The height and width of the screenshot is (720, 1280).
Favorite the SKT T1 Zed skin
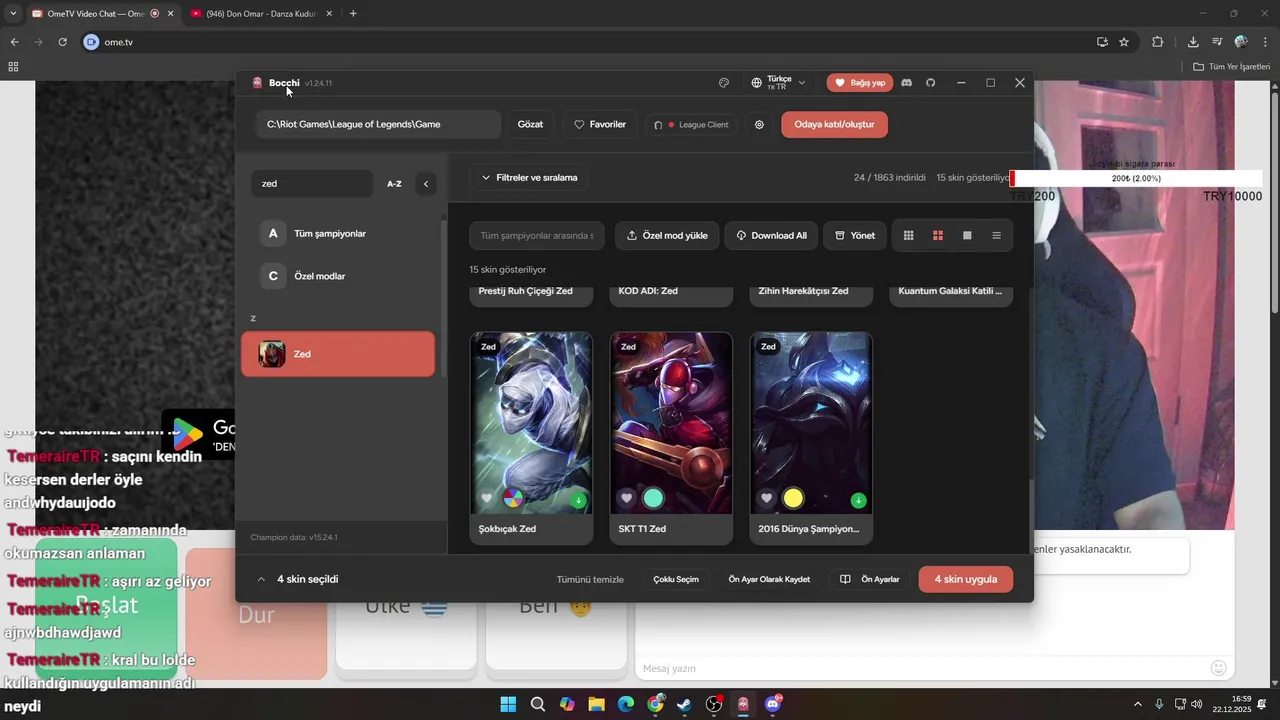[x=627, y=498]
